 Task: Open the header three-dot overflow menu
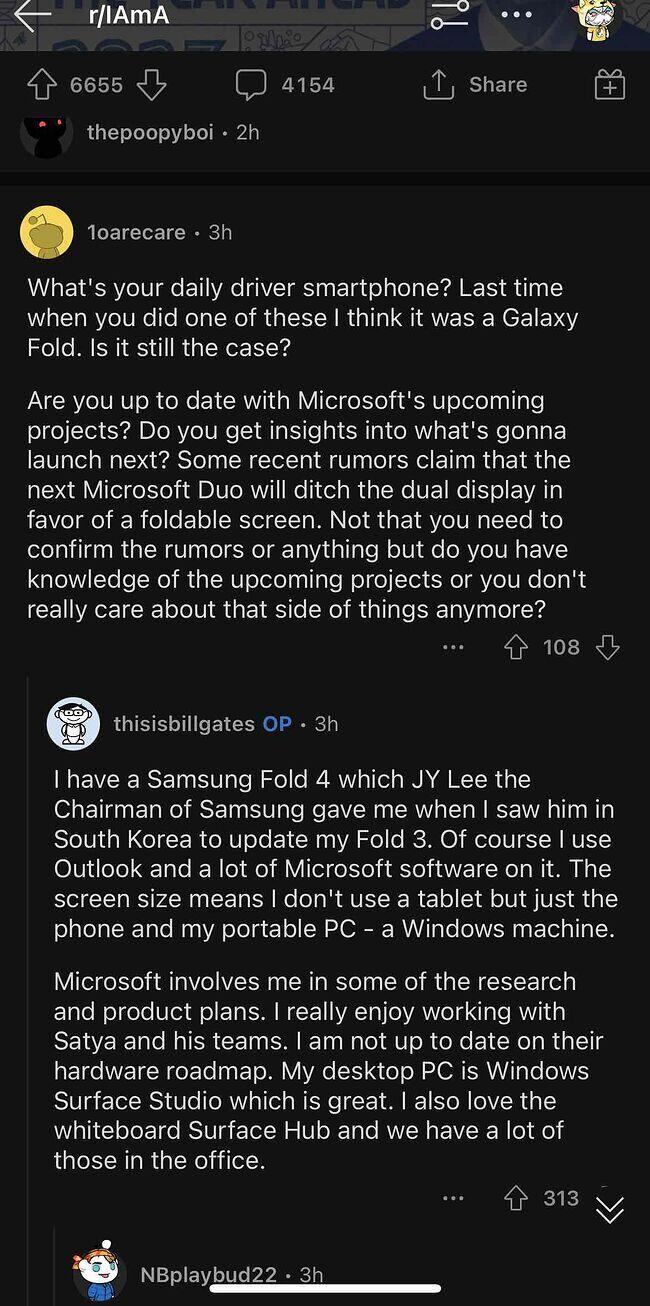(516, 16)
